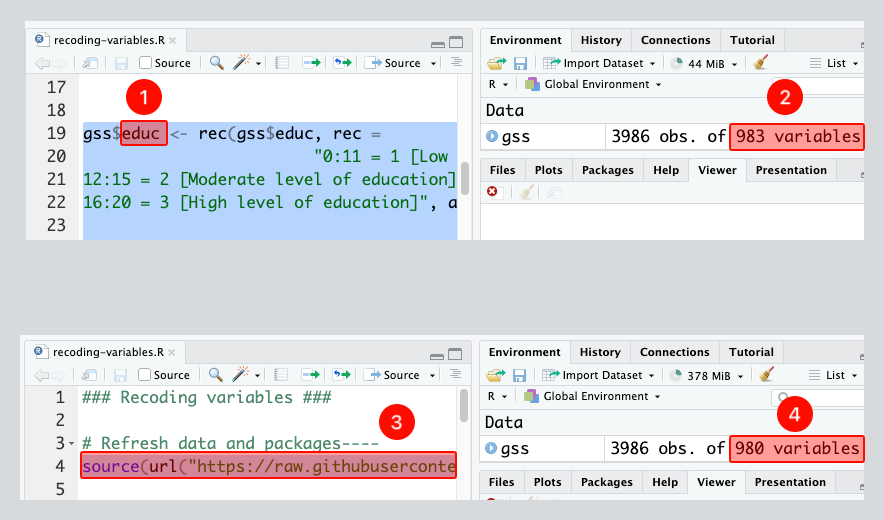This screenshot has height=520, width=884.
Task: Click the code tools wand in lower editor
Action: point(241,374)
